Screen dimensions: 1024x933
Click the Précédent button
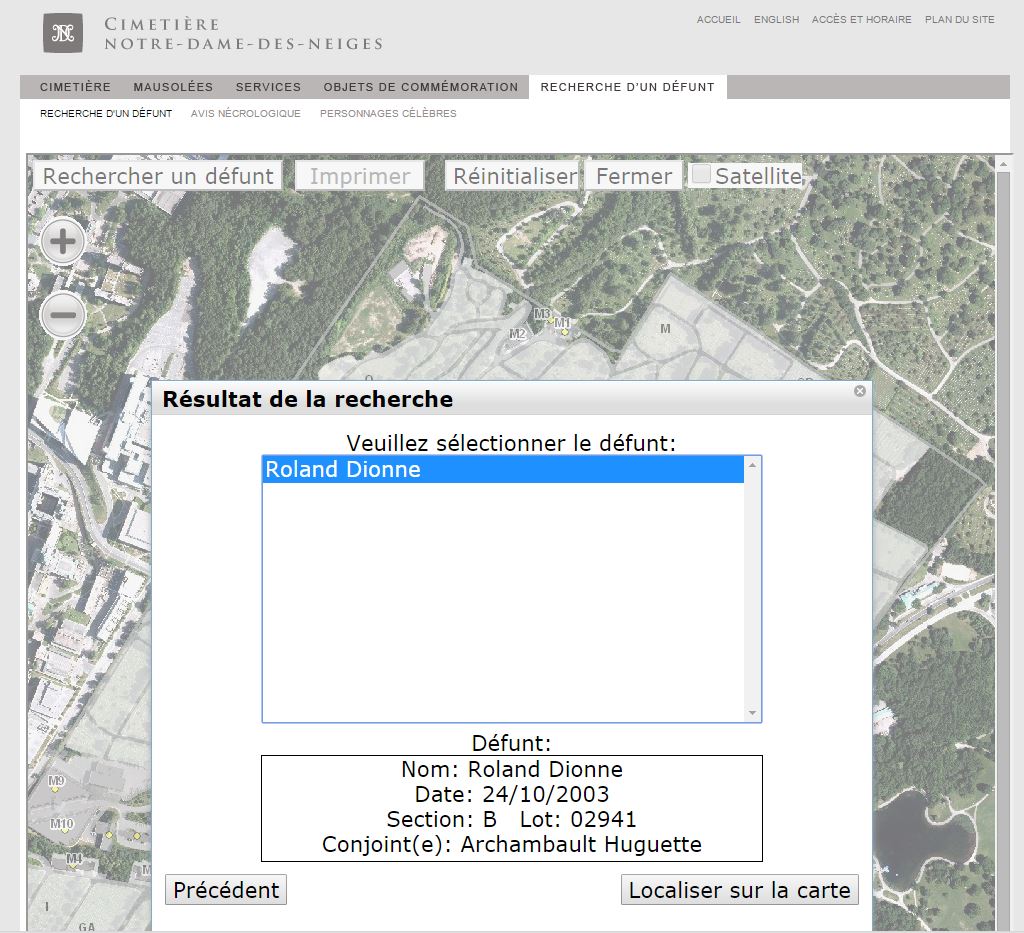tap(226, 890)
